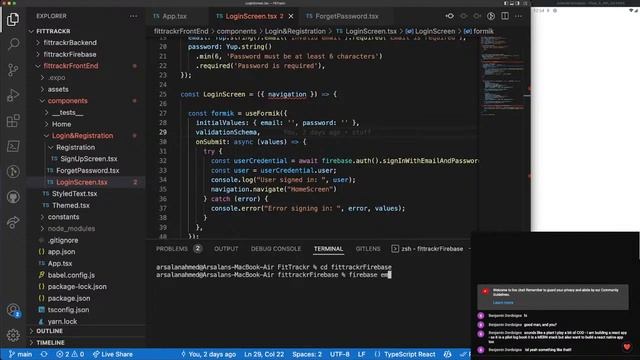Select the LoginScreen.tsx editor tab
Viewport: 640px width, 360px height.
coord(250,16)
